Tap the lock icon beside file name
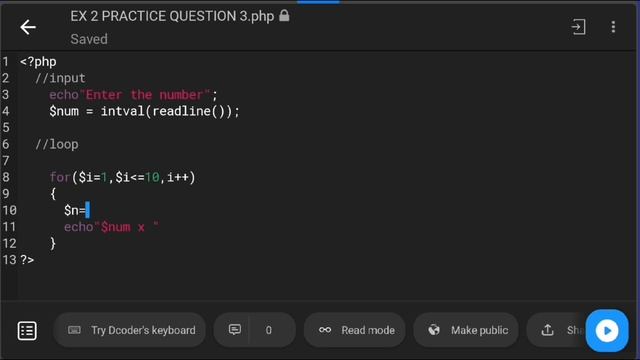 pyautogui.click(x=284, y=16)
